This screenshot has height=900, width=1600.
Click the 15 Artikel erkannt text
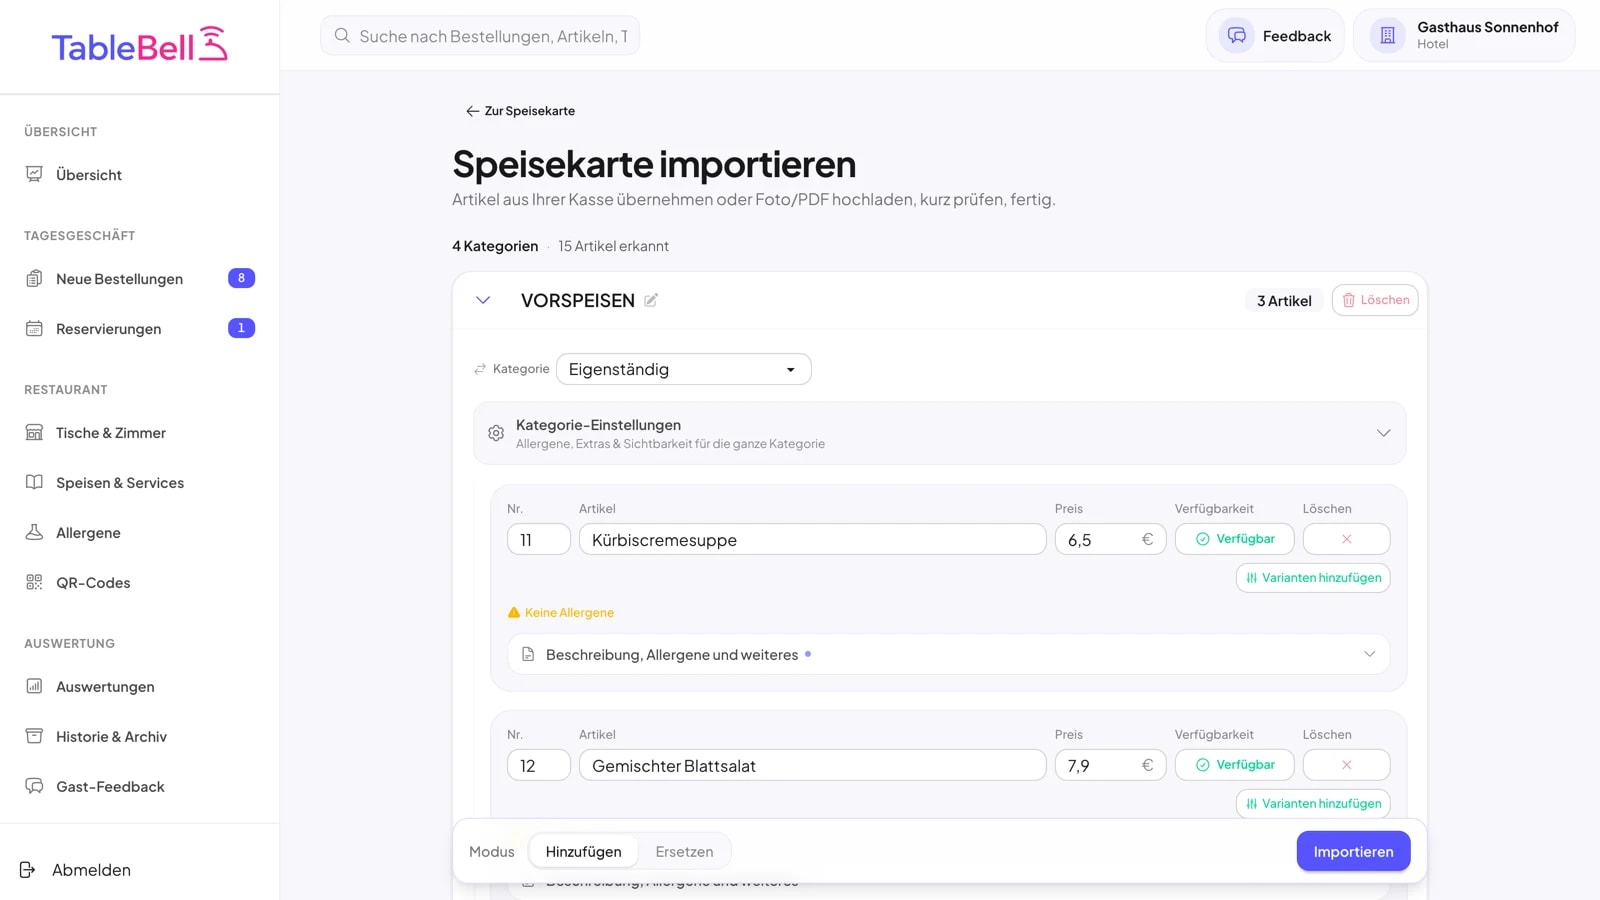613,246
